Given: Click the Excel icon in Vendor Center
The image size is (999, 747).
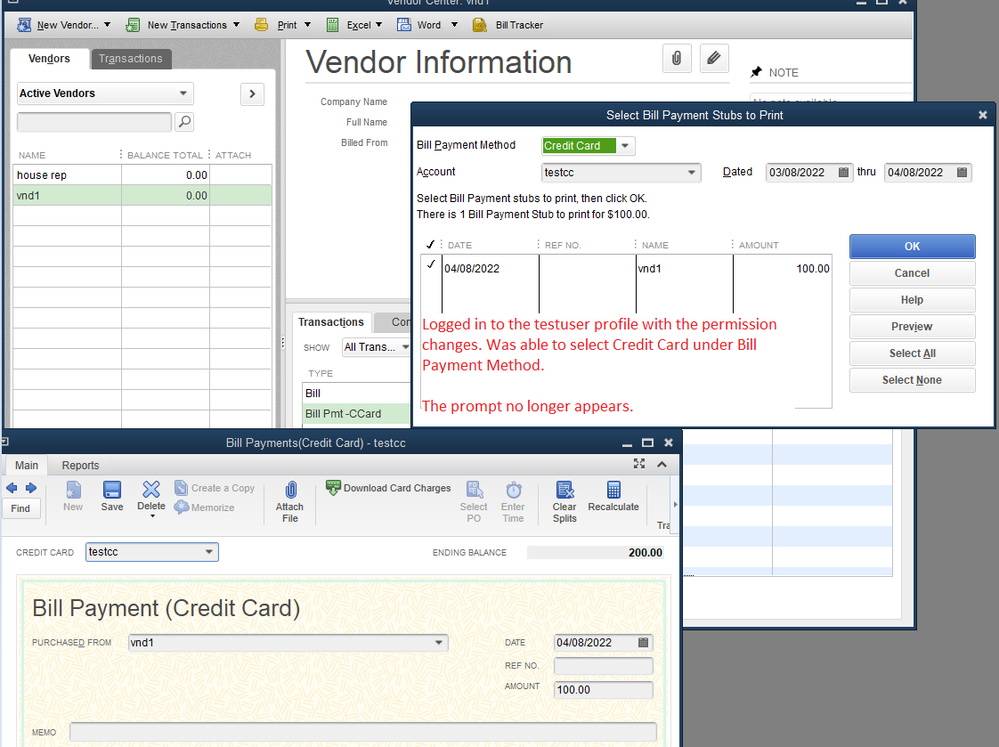Looking at the screenshot, I should coord(332,25).
